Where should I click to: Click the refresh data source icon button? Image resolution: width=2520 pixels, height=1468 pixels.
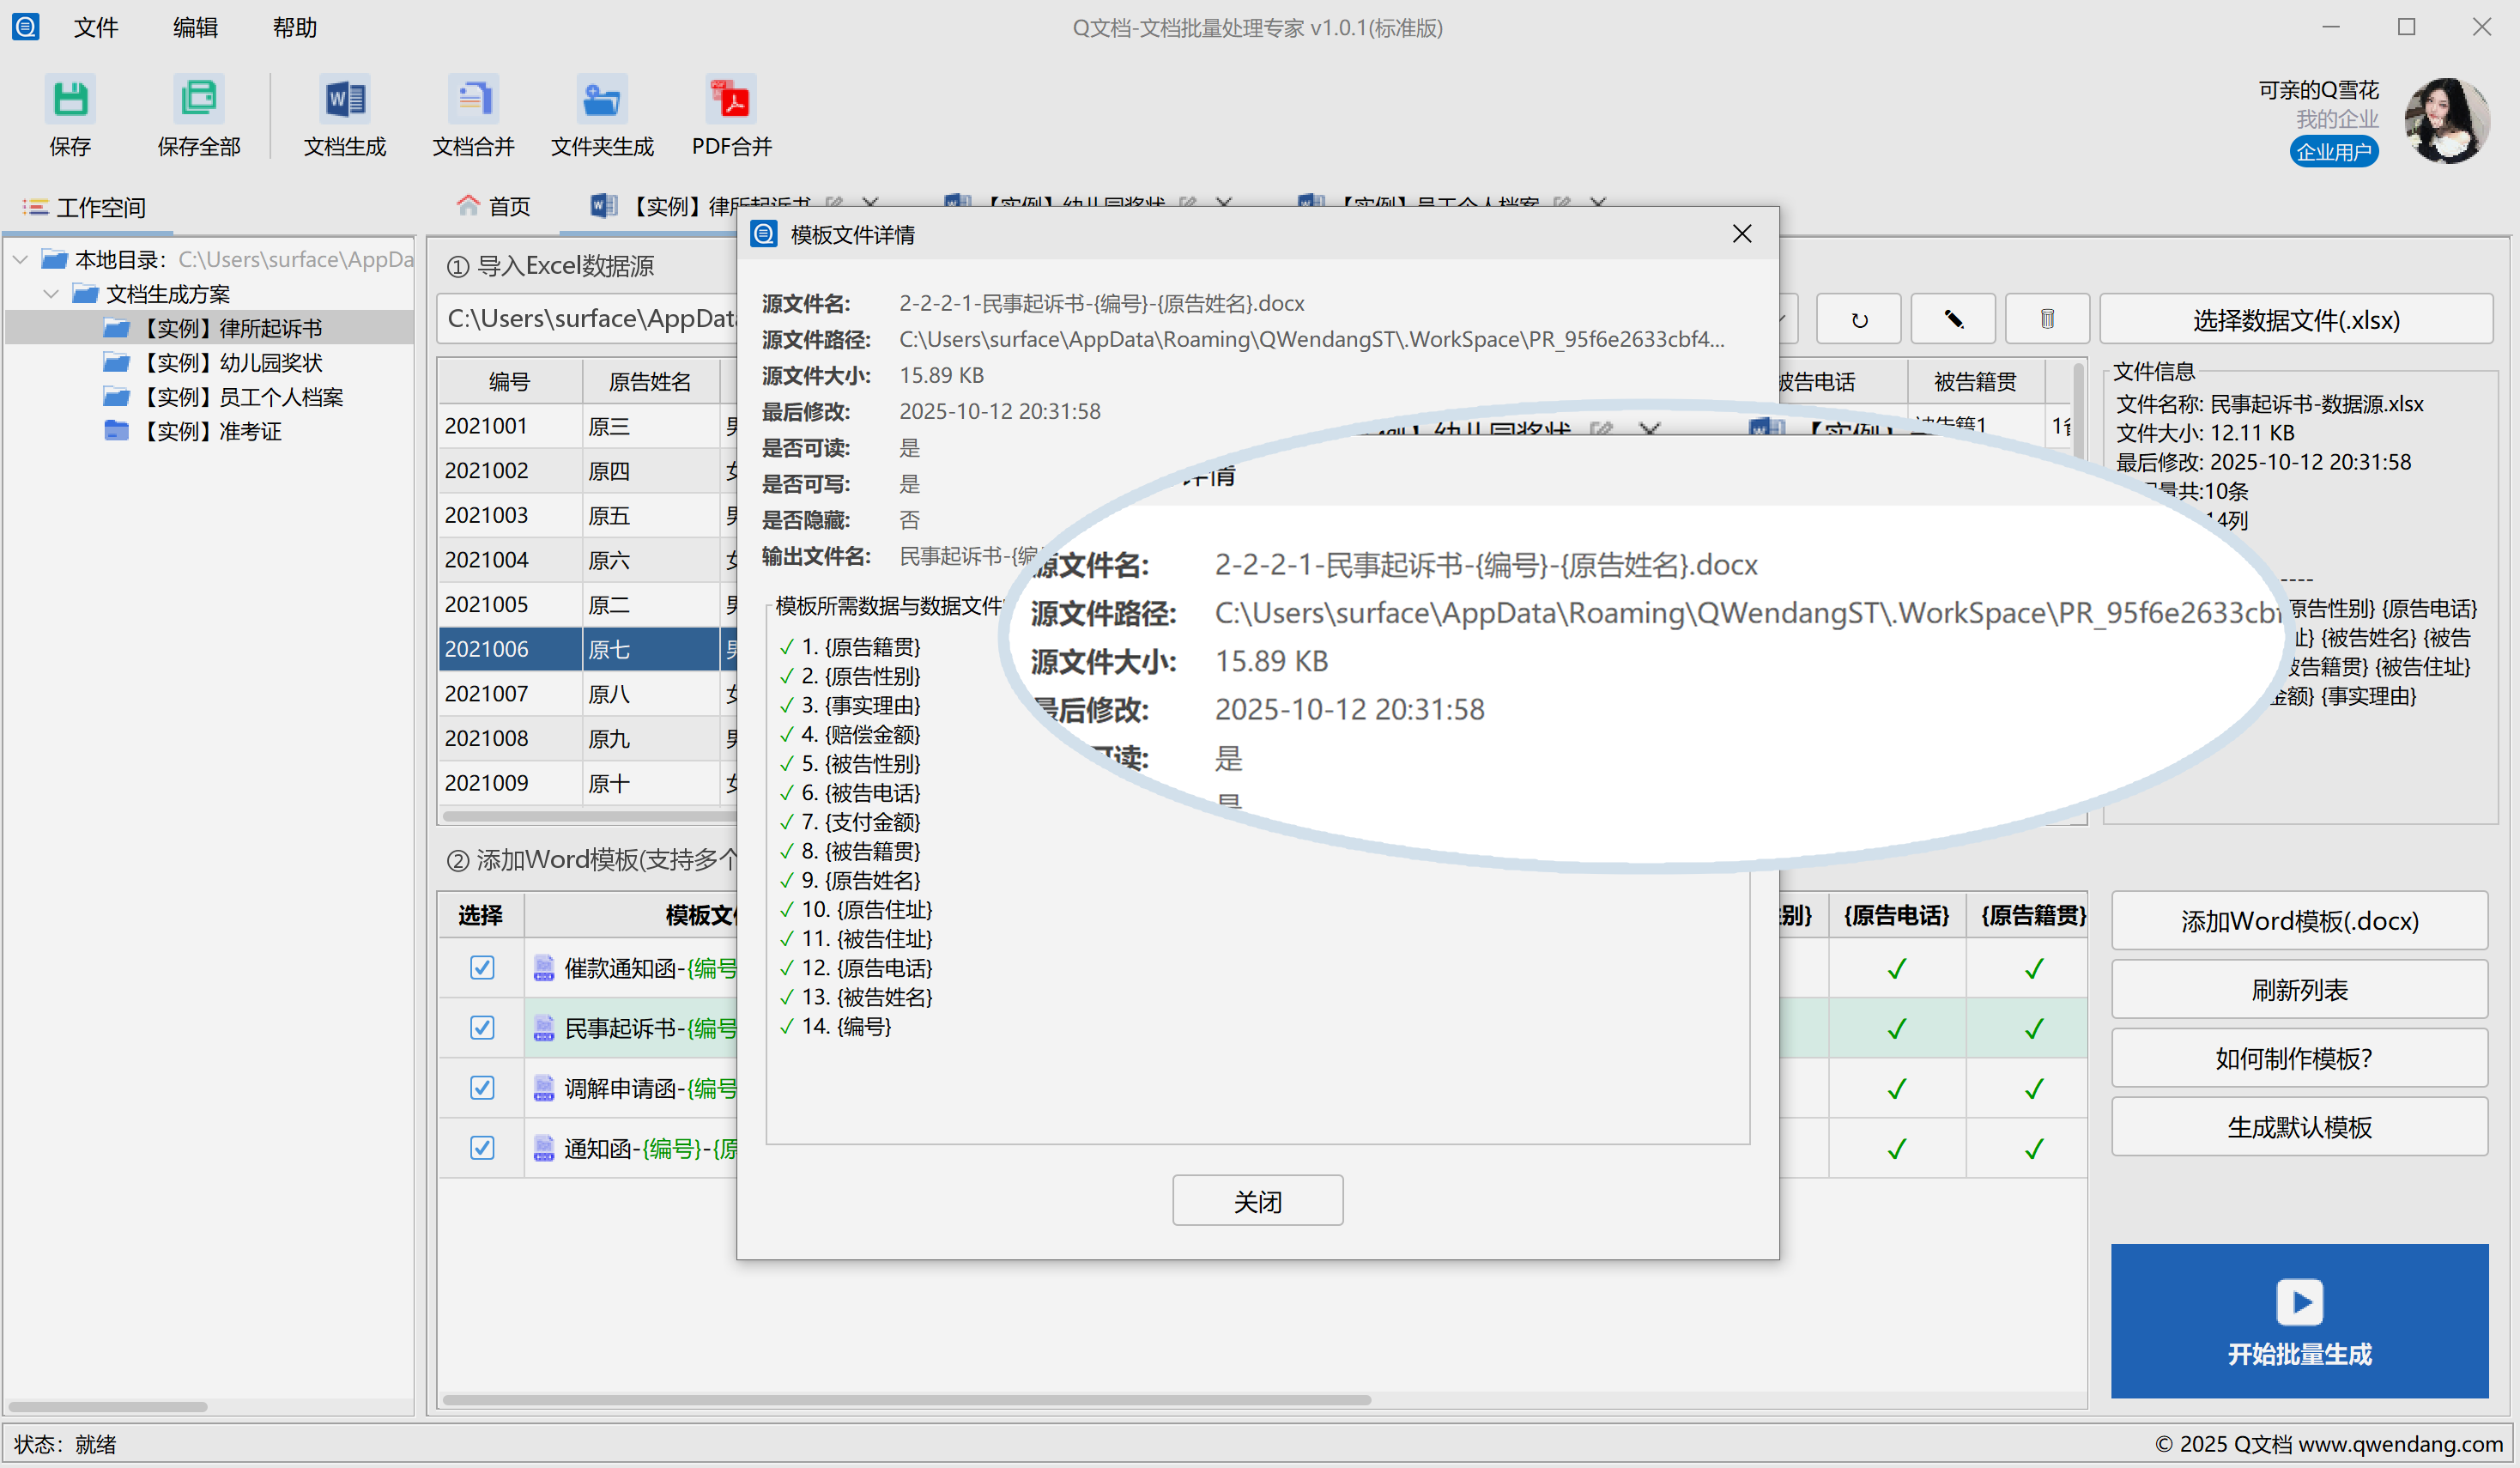click(x=1858, y=320)
